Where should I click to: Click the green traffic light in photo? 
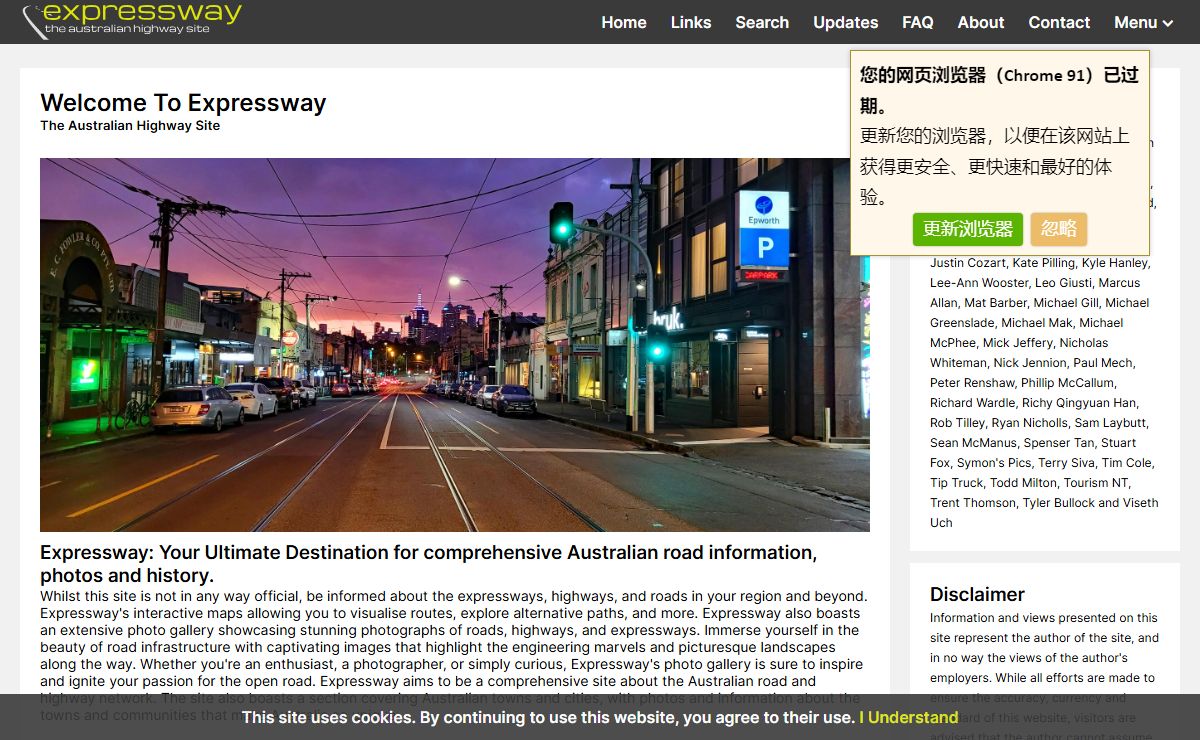point(562,222)
